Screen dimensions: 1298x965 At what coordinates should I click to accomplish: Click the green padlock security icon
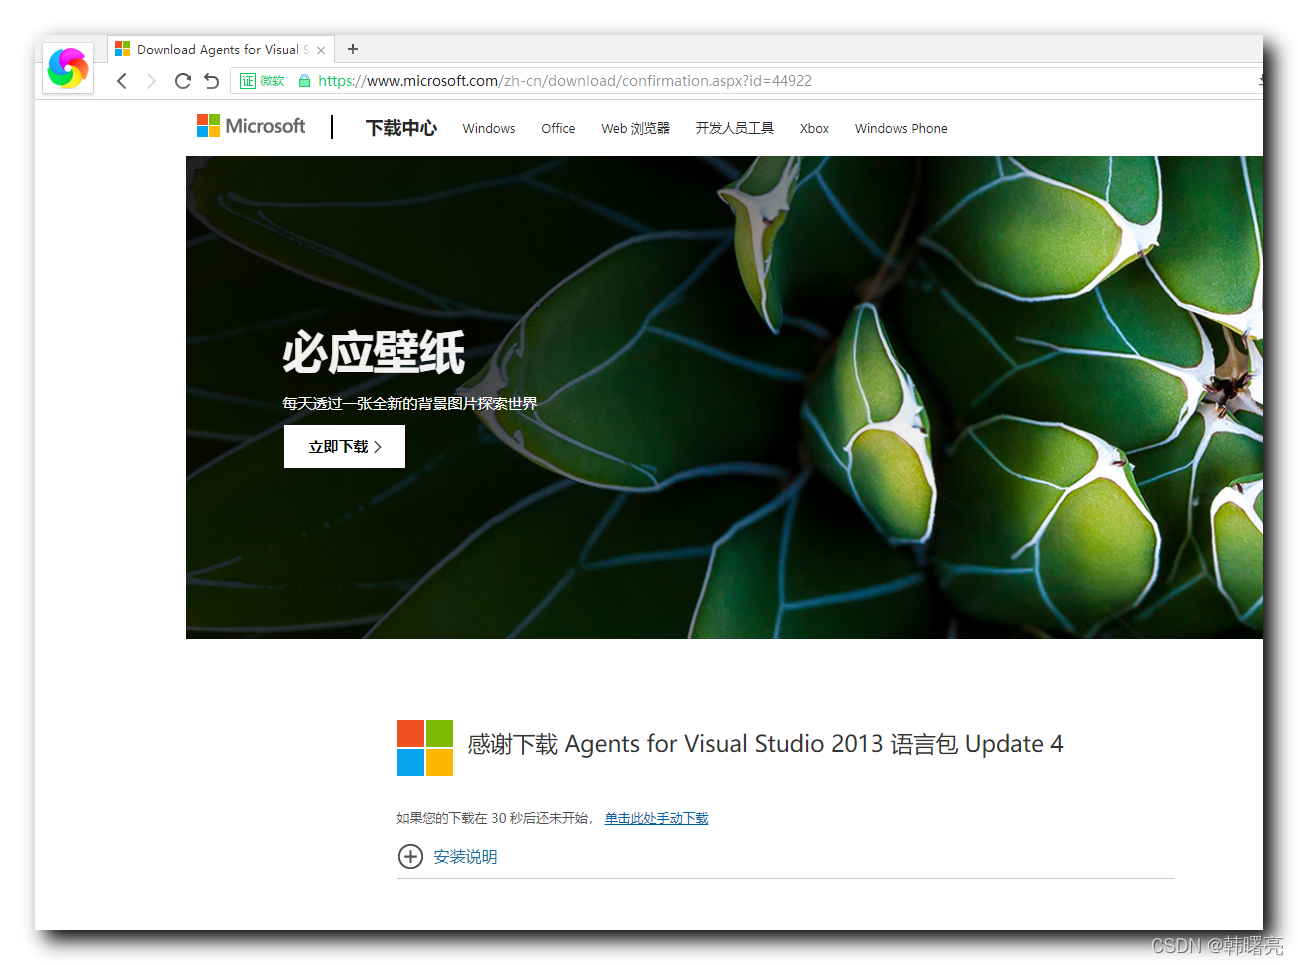tap(304, 81)
